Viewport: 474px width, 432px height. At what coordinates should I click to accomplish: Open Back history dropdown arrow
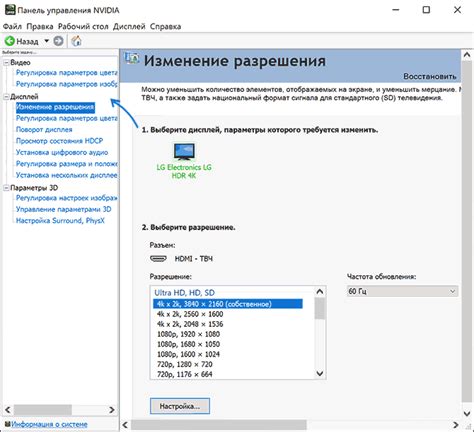(x=47, y=41)
